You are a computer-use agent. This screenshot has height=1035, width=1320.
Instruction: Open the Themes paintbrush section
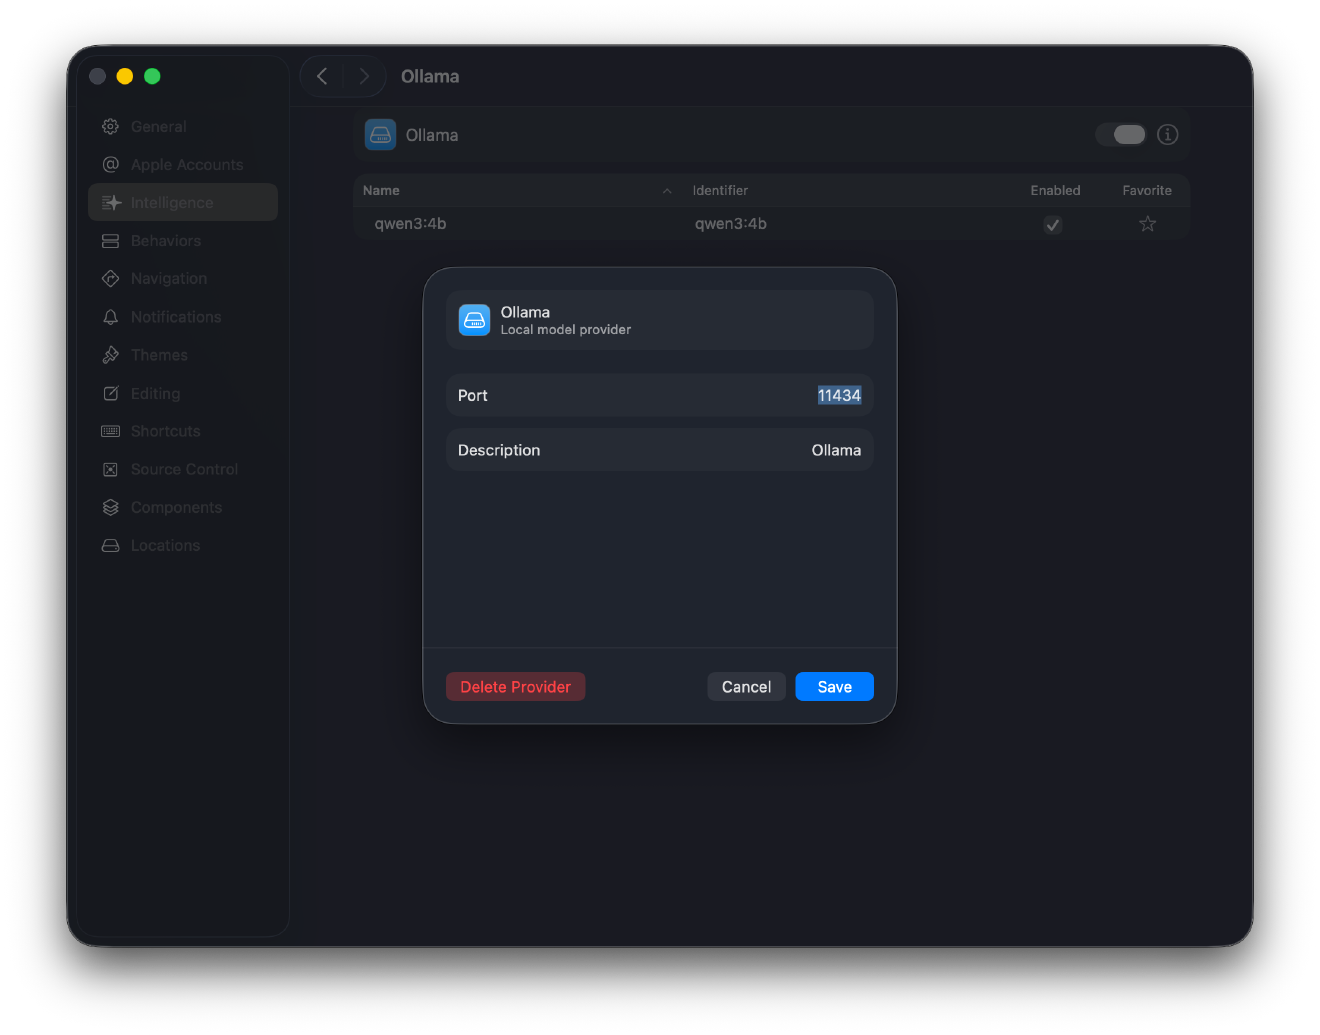[158, 355]
